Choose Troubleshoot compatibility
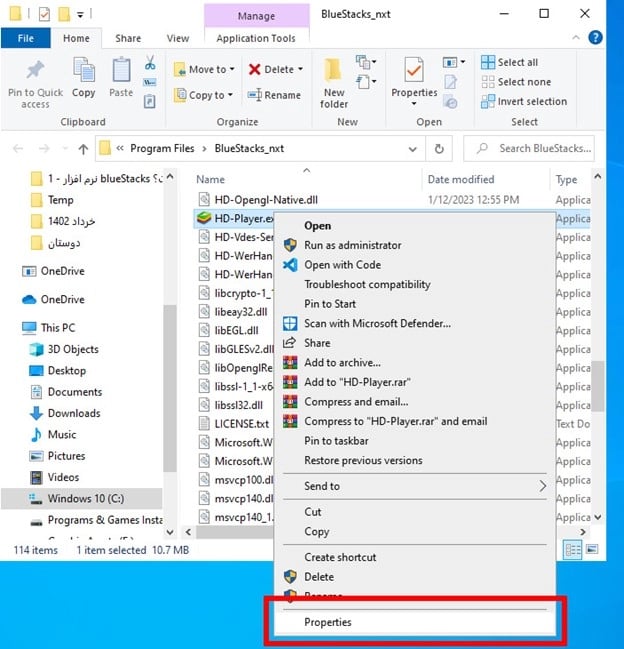 [x=415, y=284]
